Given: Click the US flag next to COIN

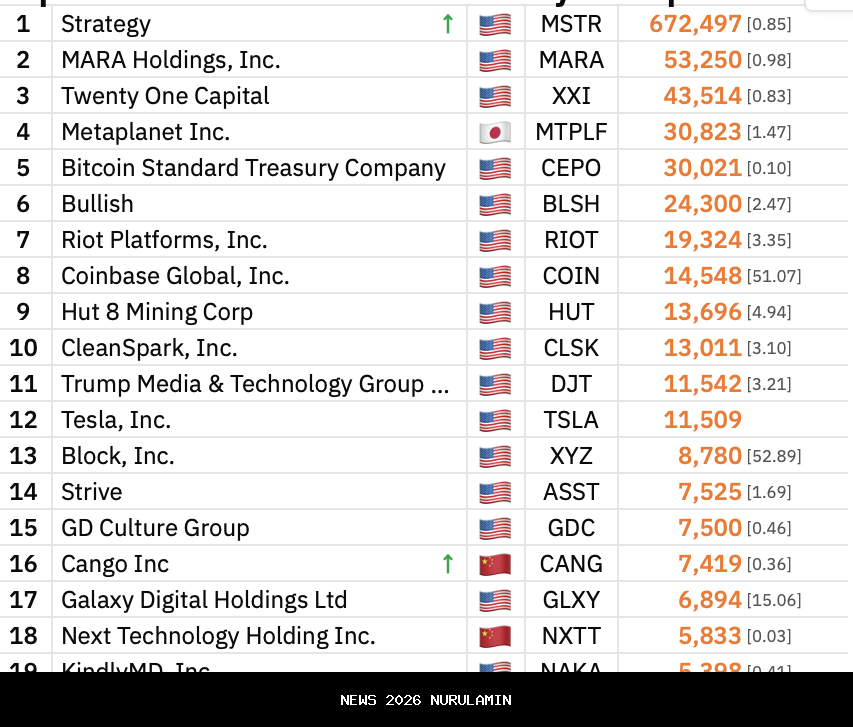Looking at the screenshot, I should point(495,276).
